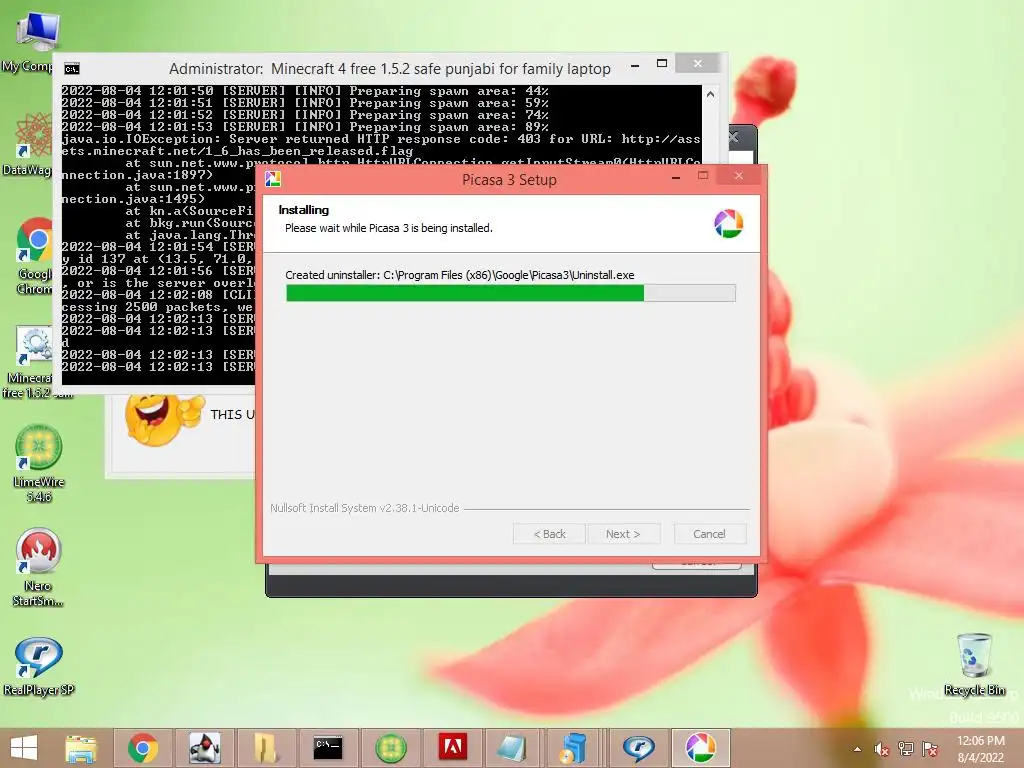Click the Next > button in Picasa Setup

click(x=623, y=534)
